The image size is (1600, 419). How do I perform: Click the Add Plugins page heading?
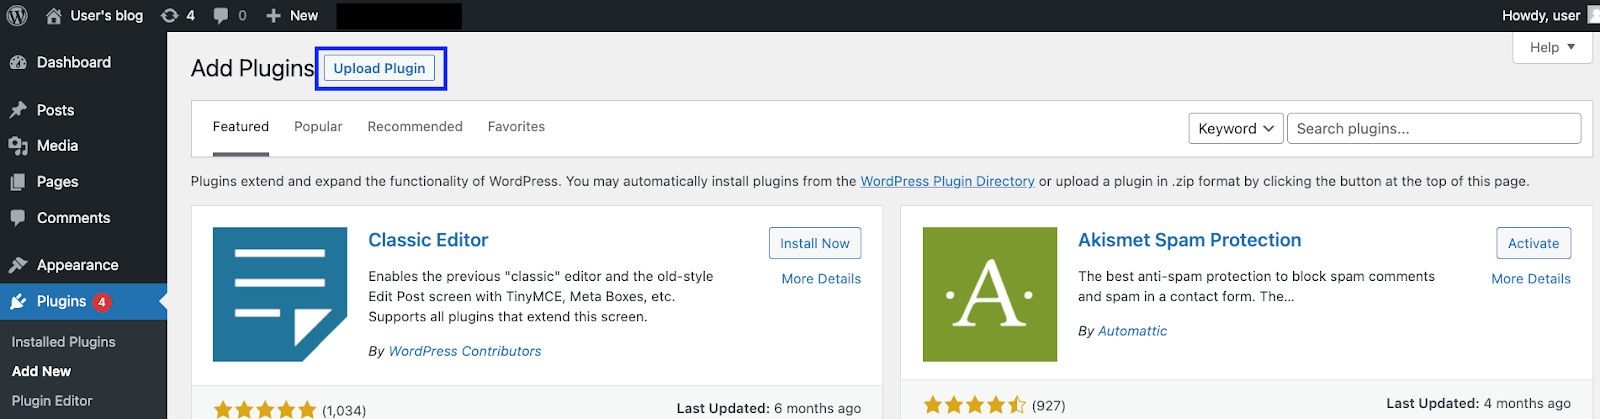click(x=253, y=68)
